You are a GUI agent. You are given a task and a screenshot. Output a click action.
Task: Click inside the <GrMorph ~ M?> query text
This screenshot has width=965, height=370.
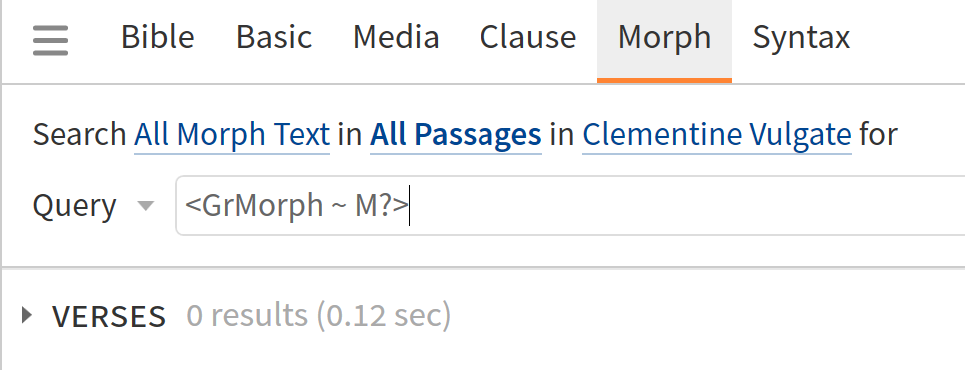[x=297, y=206]
